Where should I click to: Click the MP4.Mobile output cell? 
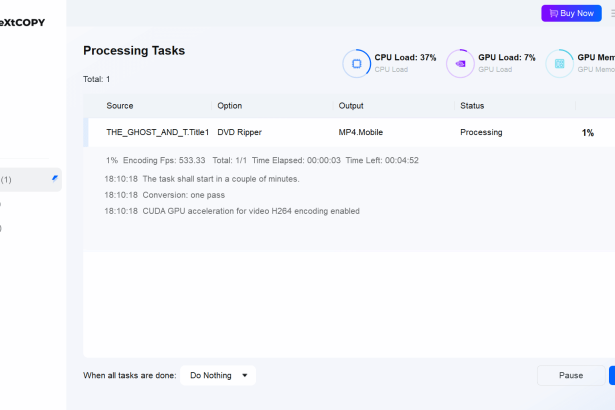coord(361,132)
